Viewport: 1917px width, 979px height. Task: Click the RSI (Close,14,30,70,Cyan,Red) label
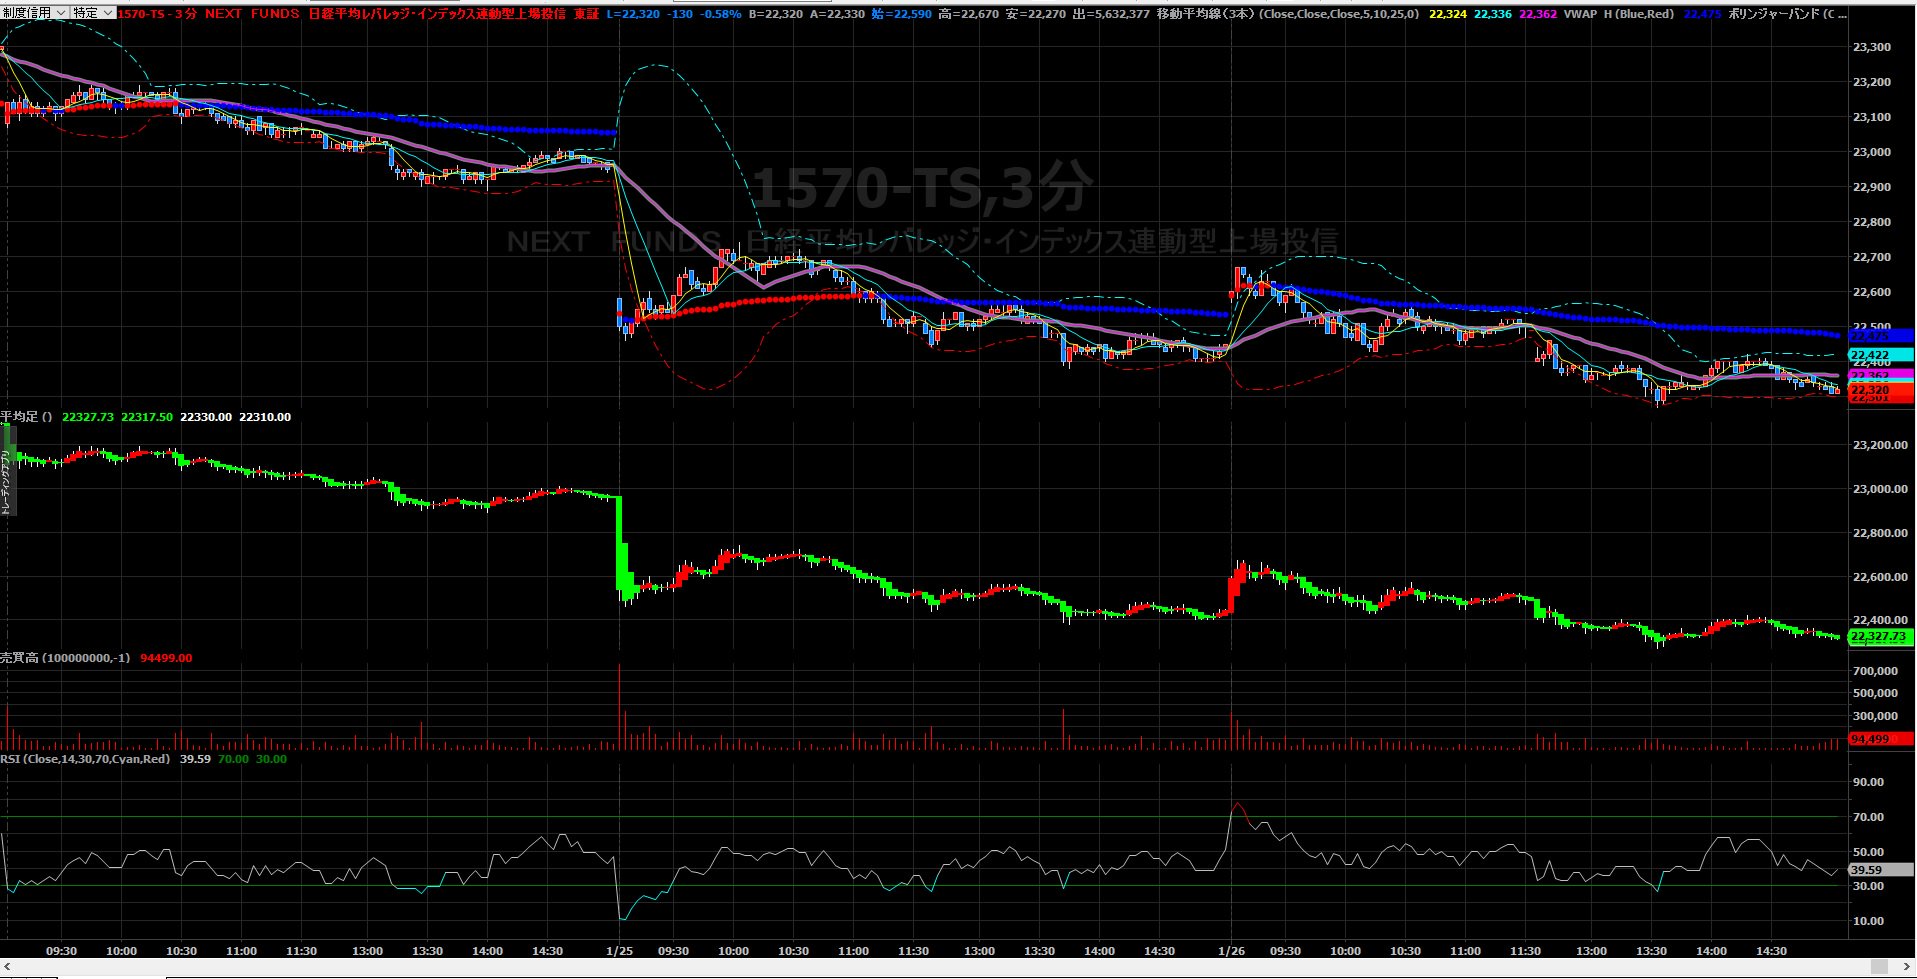click(x=85, y=759)
